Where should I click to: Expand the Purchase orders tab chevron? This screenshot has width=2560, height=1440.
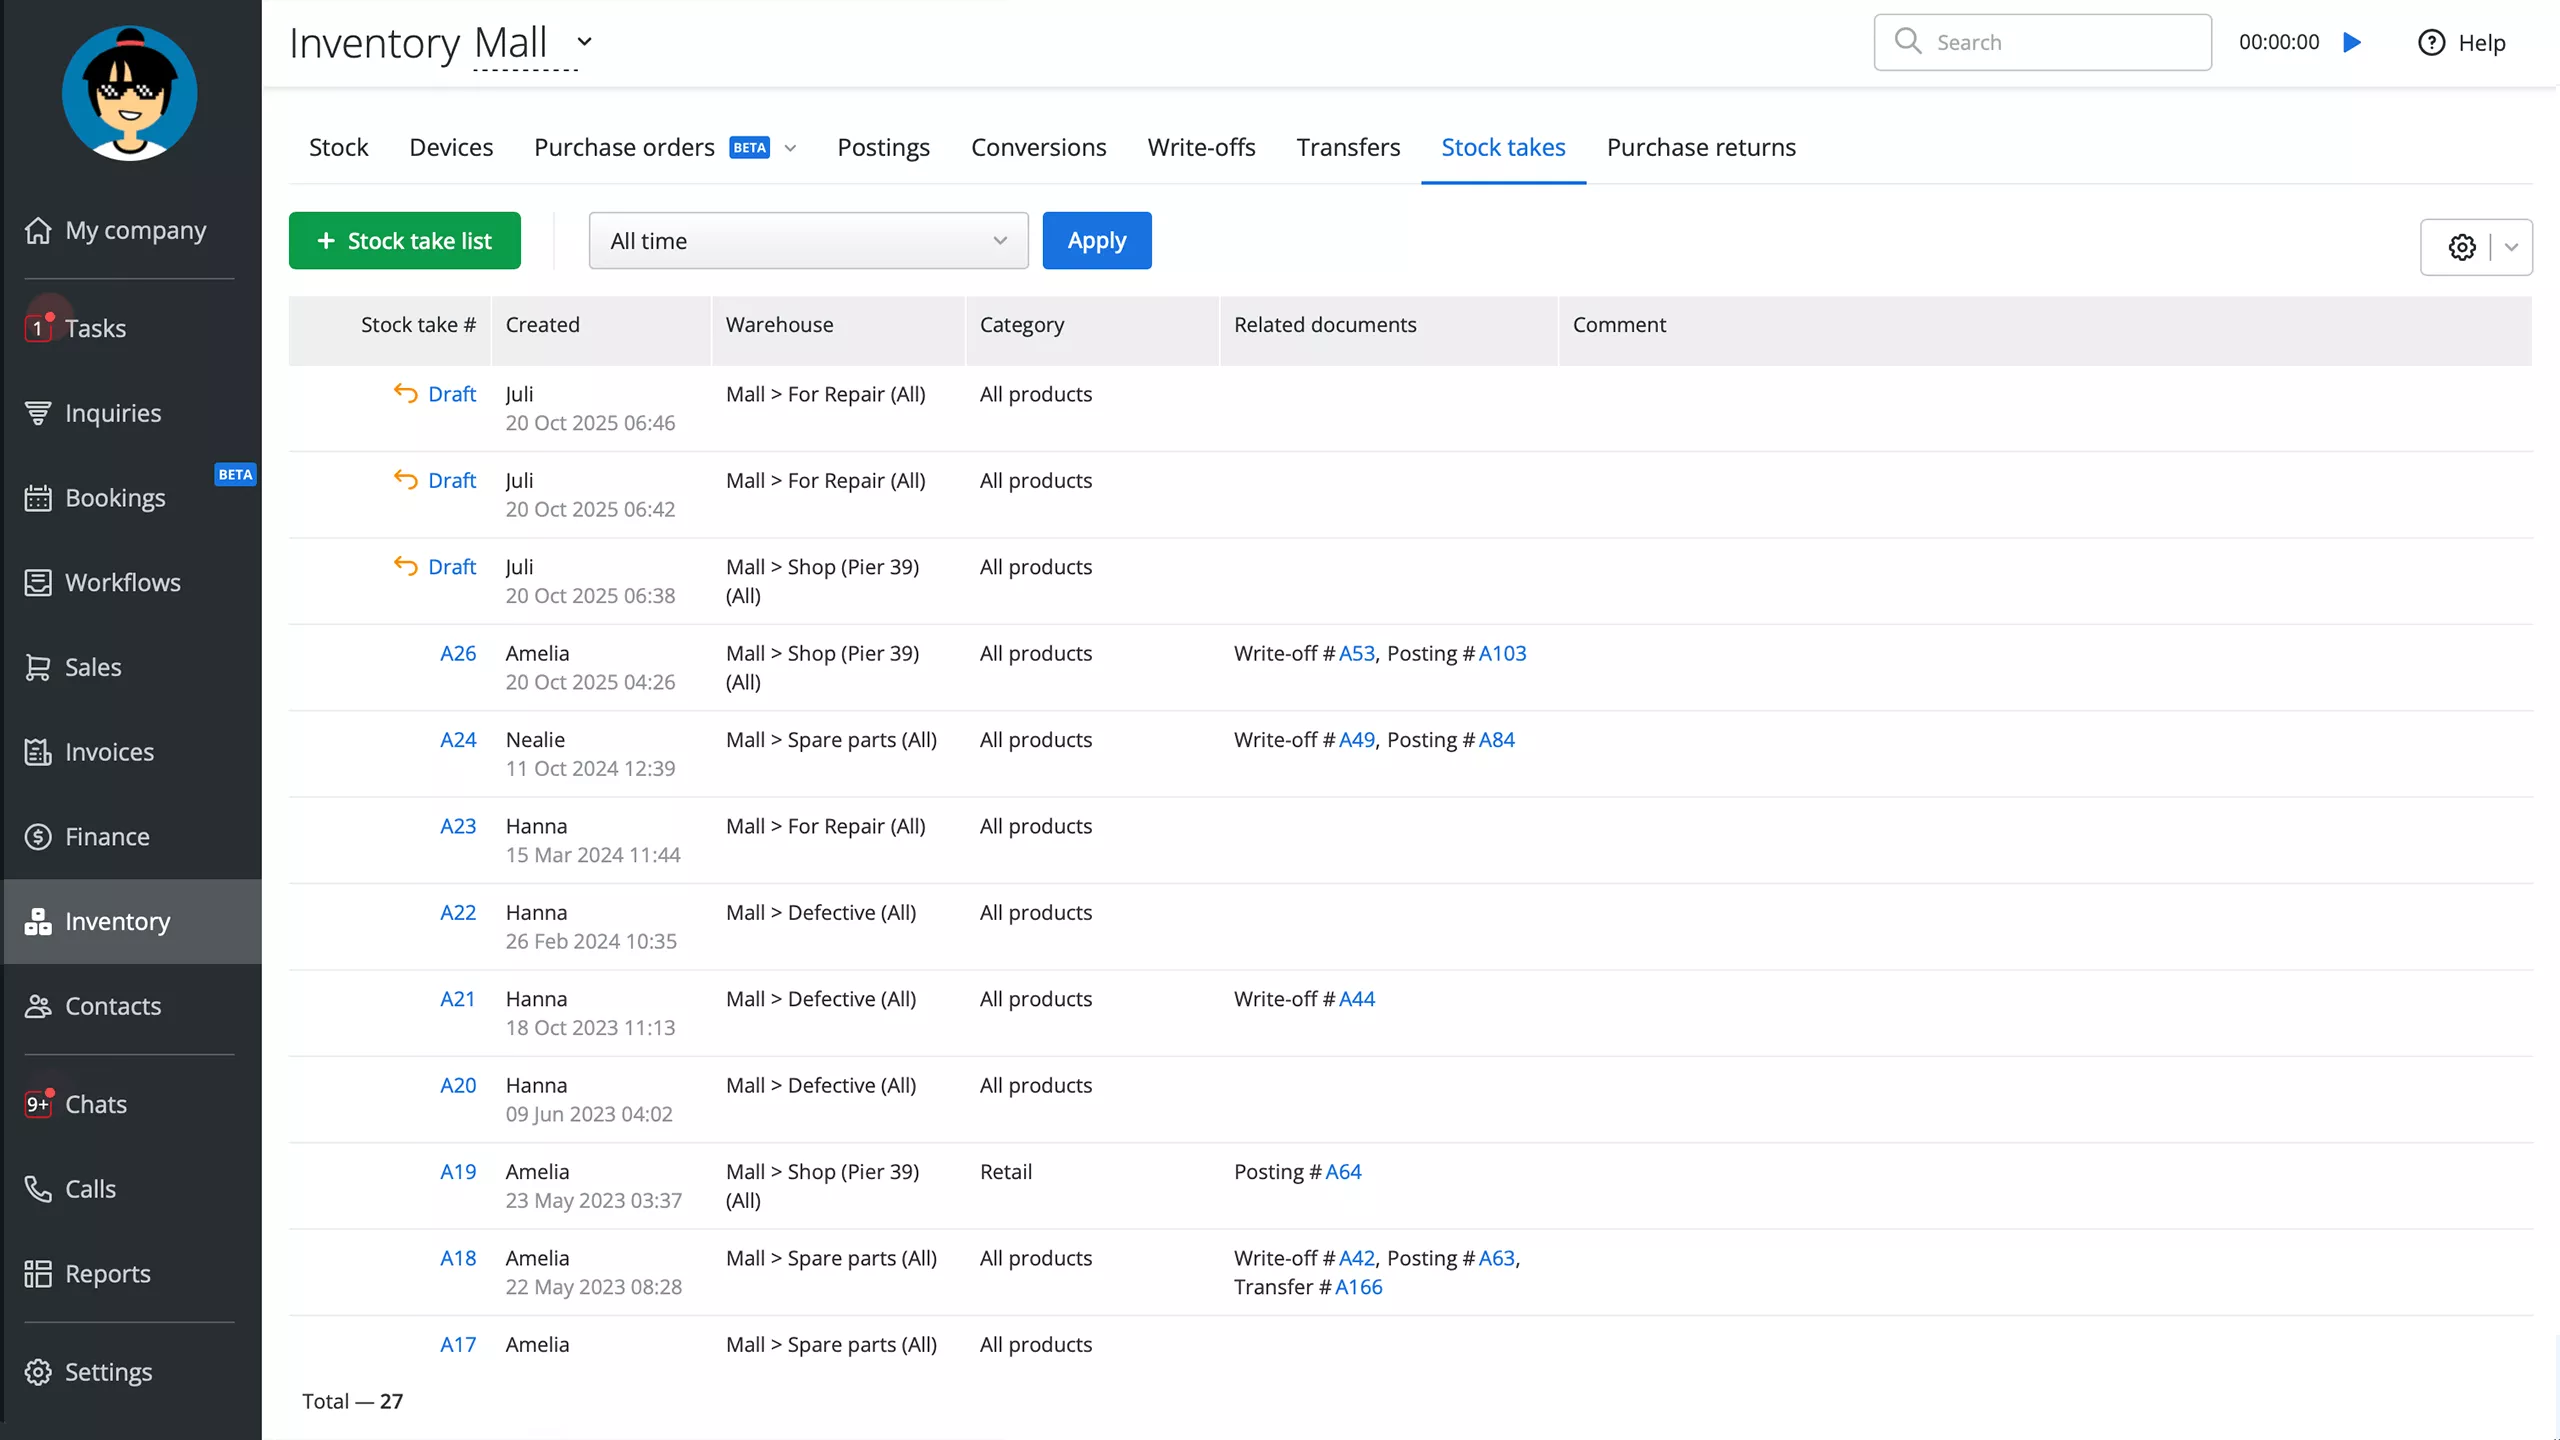pyautogui.click(x=790, y=148)
